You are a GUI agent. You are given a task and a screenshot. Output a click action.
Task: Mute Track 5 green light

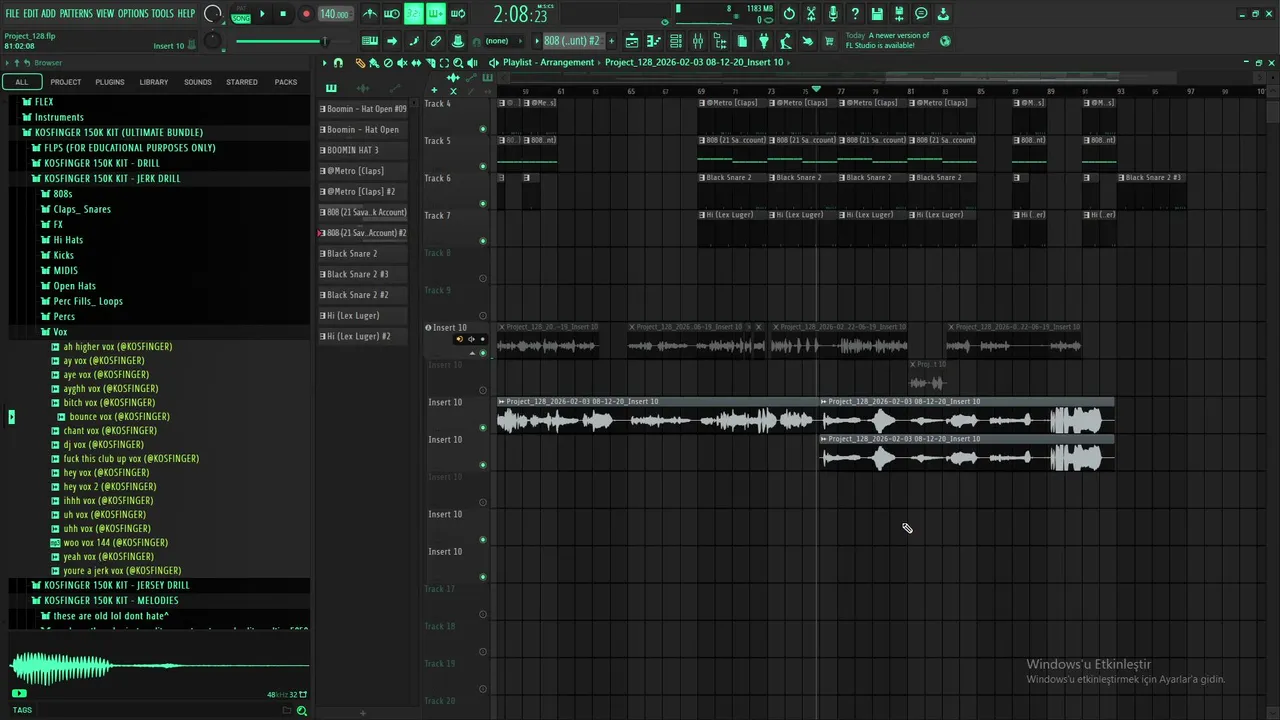(483, 166)
